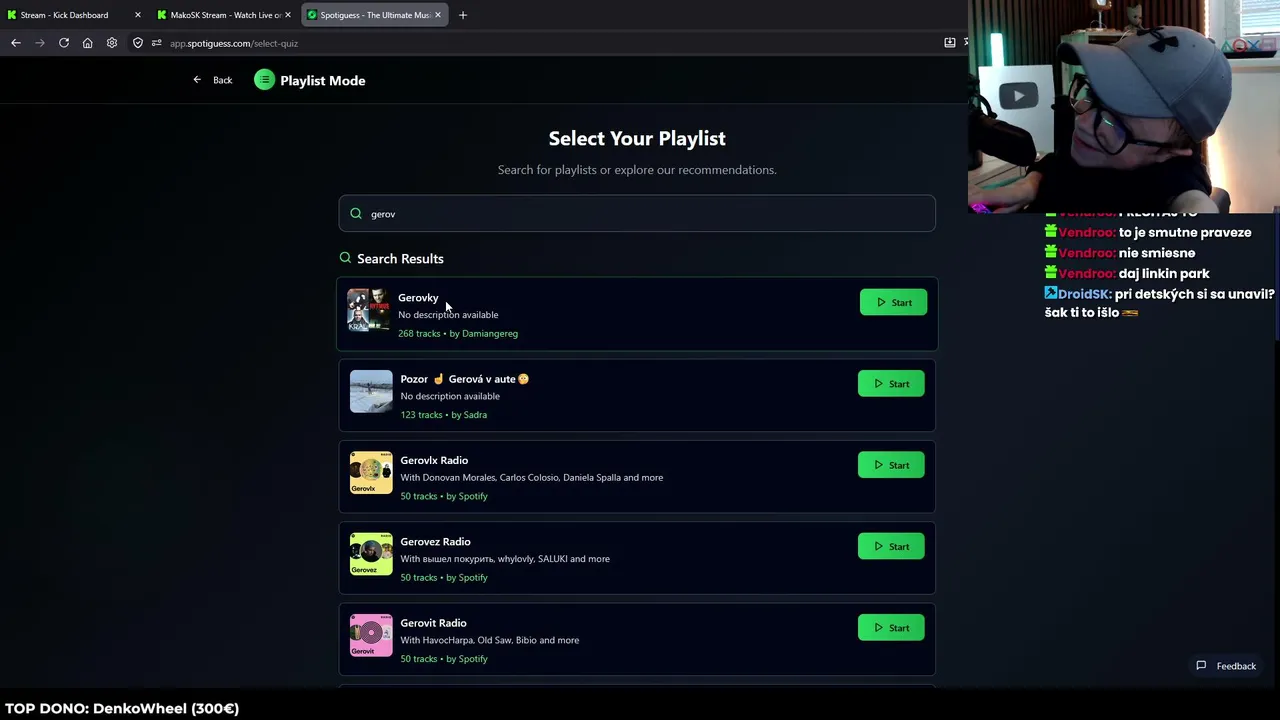The width and height of the screenshot is (1280, 720).
Task: Click the playlist search field
Action: 637,213
